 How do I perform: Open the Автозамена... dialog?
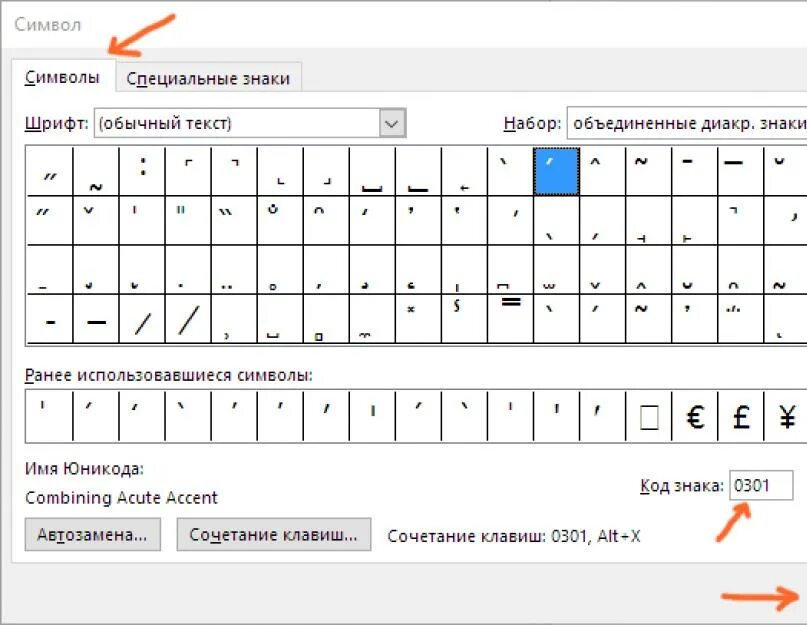(93, 535)
